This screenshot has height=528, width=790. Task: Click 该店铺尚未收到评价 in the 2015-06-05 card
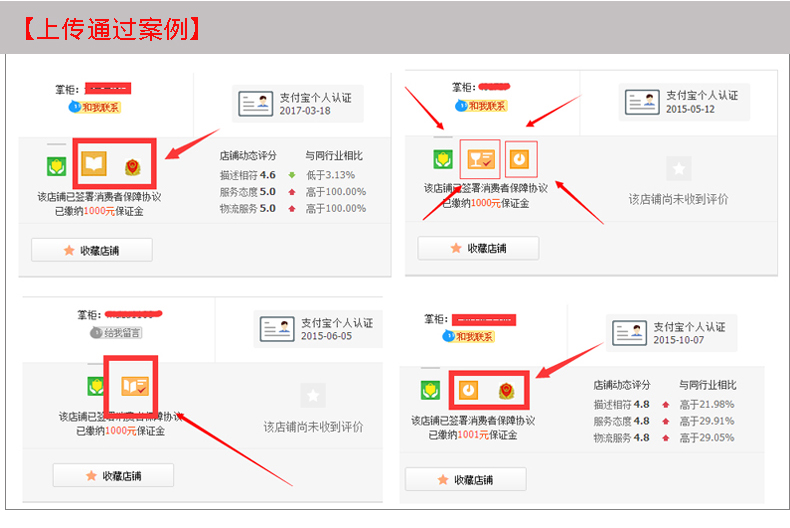(x=313, y=427)
